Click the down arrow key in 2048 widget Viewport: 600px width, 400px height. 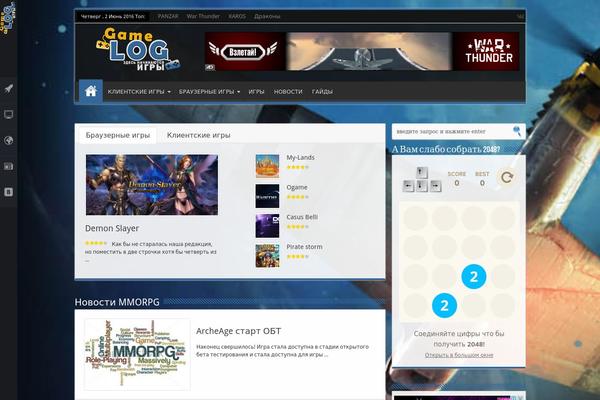421,186
